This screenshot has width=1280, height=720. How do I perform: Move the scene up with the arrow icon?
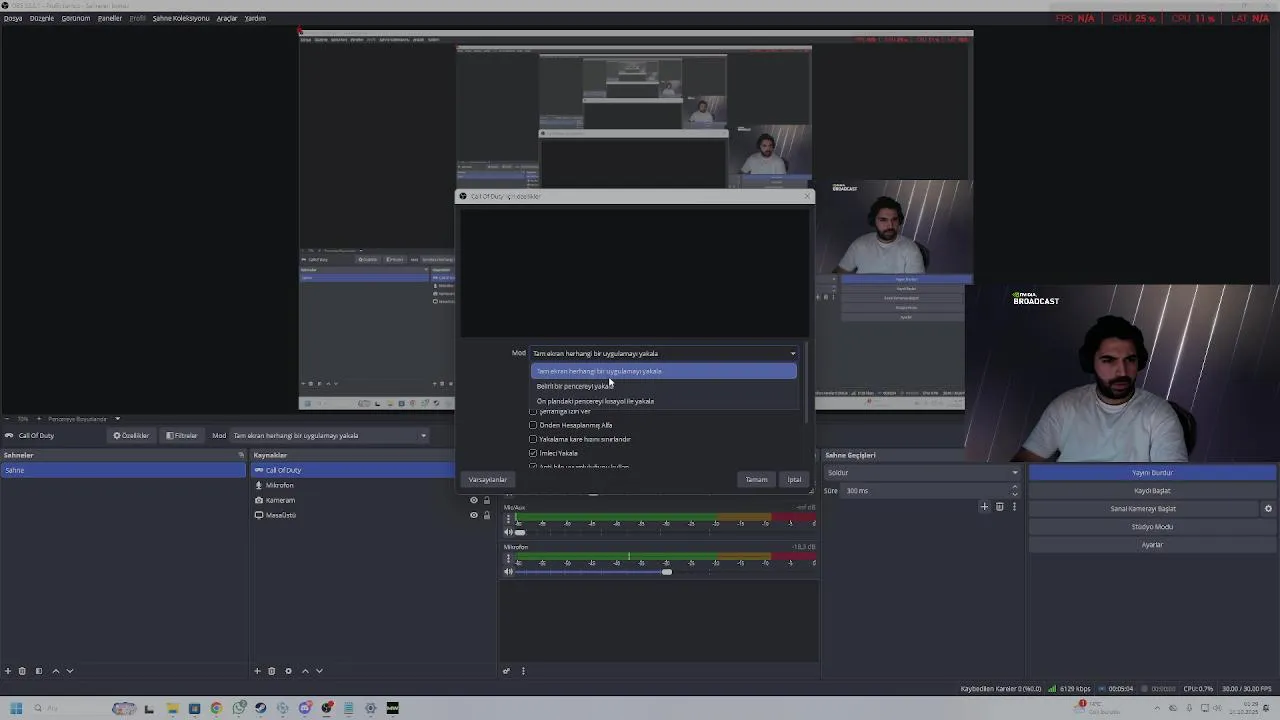[55, 671]
